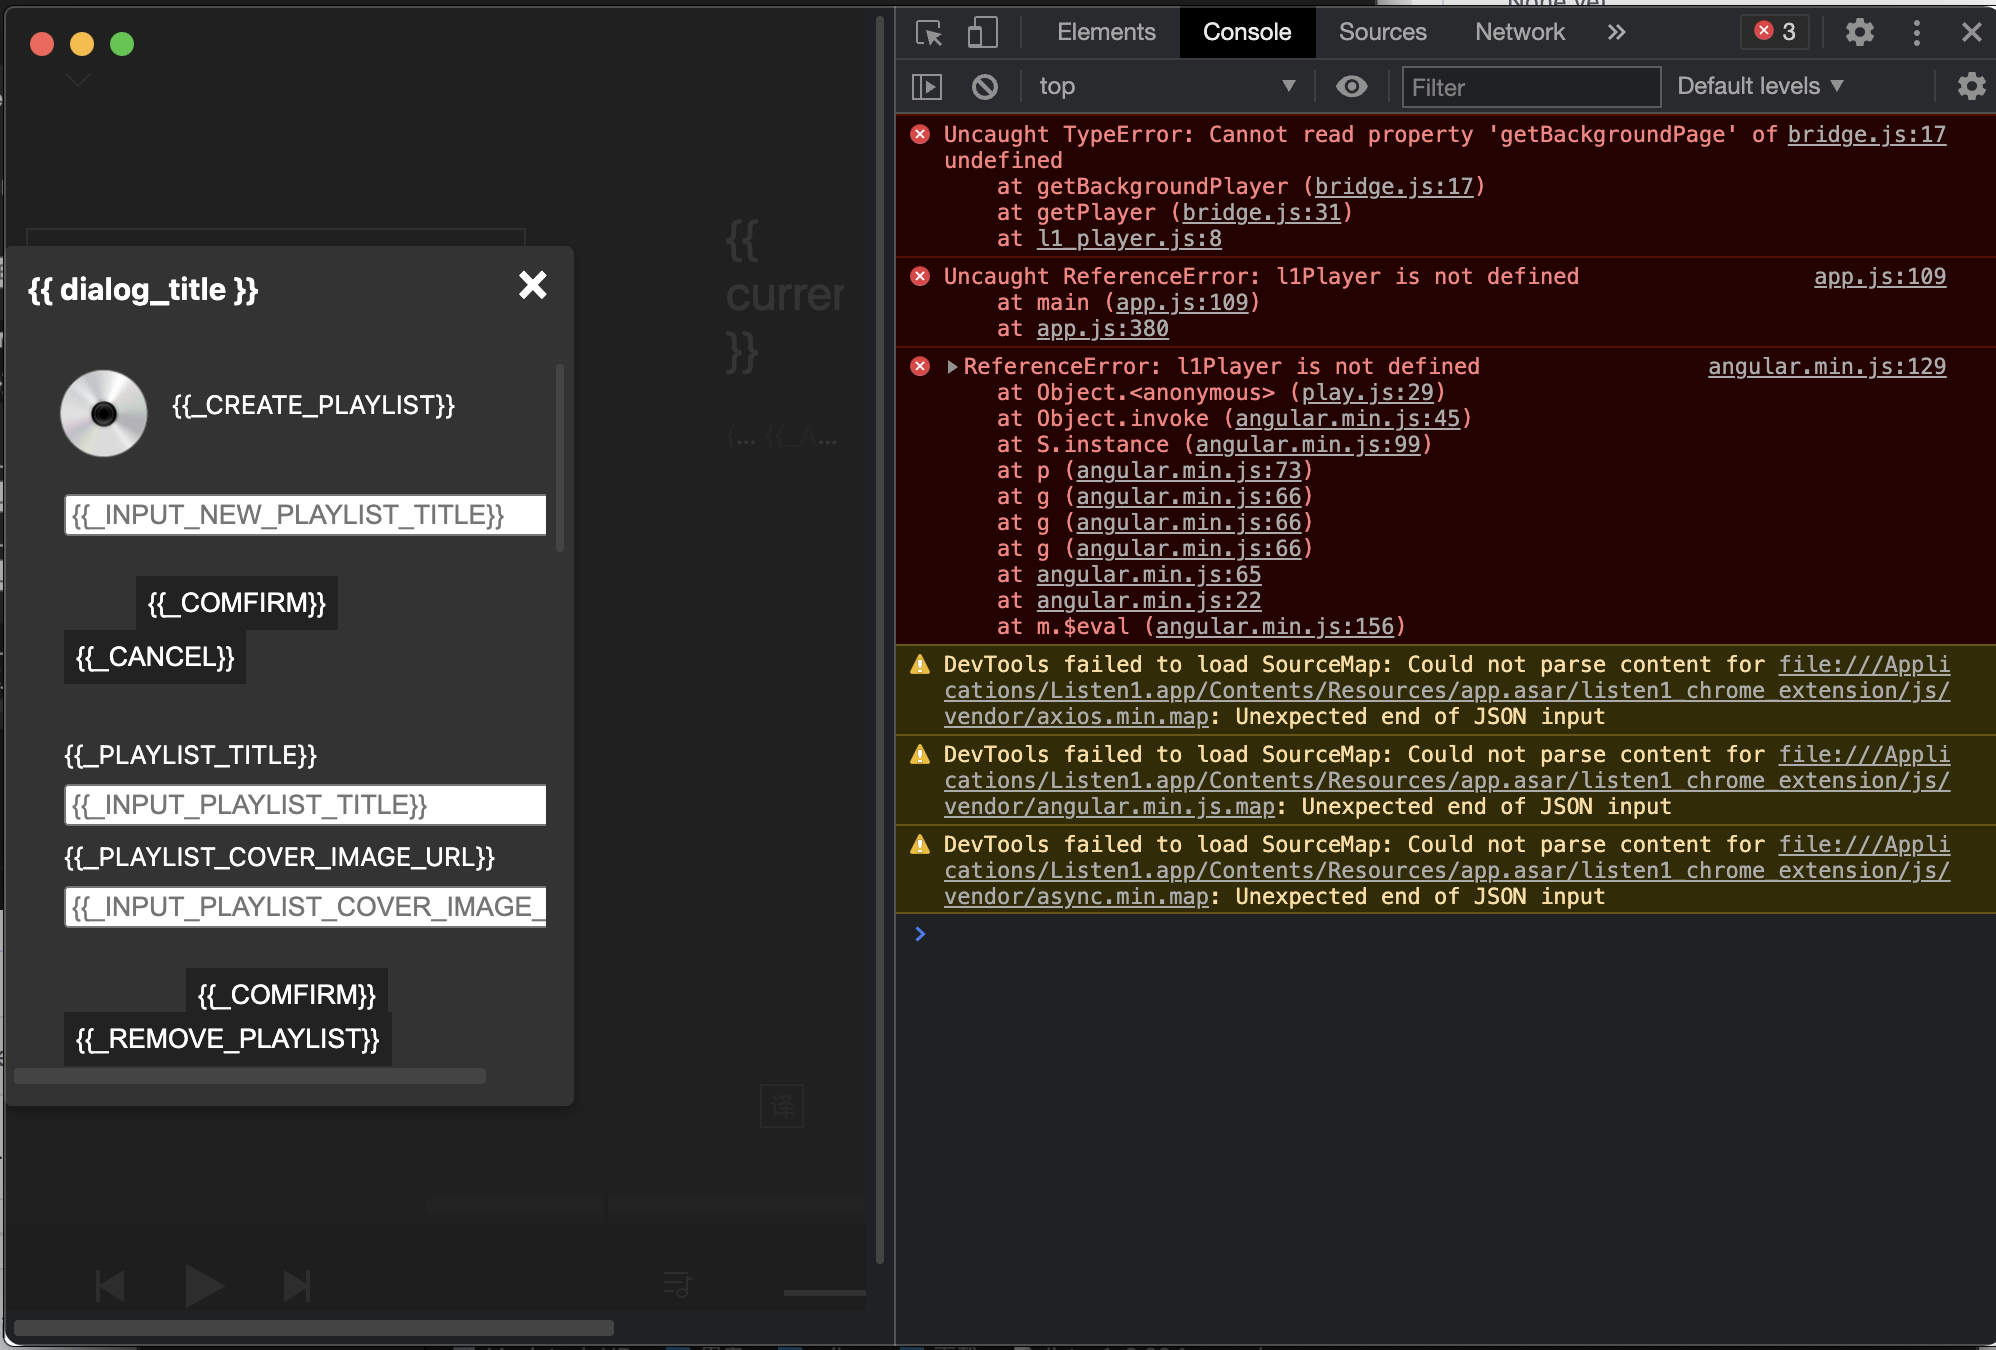Screen dimensions: 1996x1350
Task: Open DevTools settings gear in tab bar
Action: [x=1859, y=33]
